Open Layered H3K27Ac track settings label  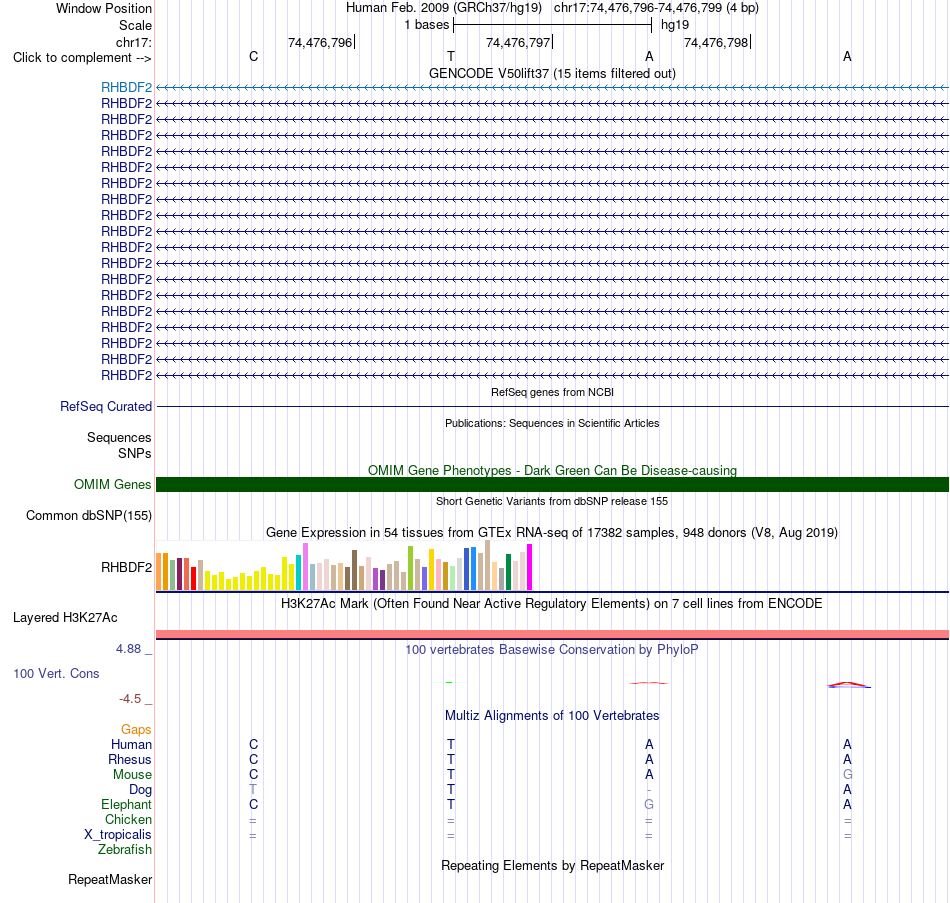click(x=65, y=618)
